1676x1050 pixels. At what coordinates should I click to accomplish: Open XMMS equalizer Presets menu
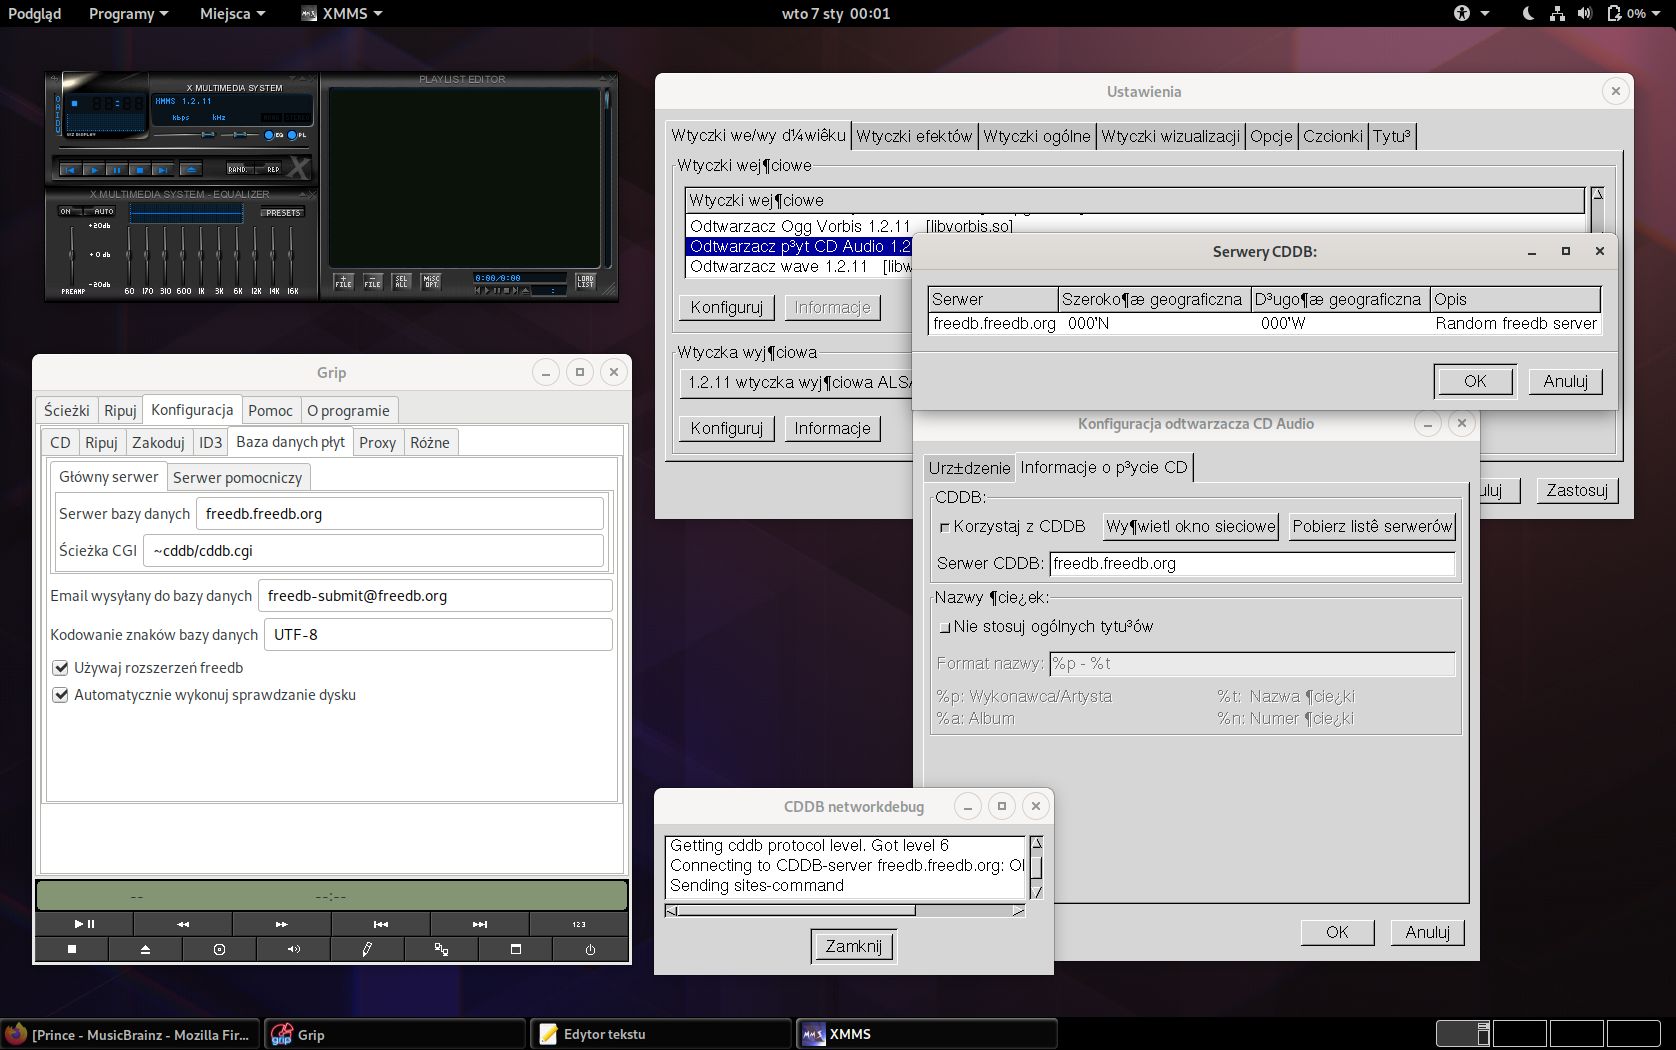point(283,213)
